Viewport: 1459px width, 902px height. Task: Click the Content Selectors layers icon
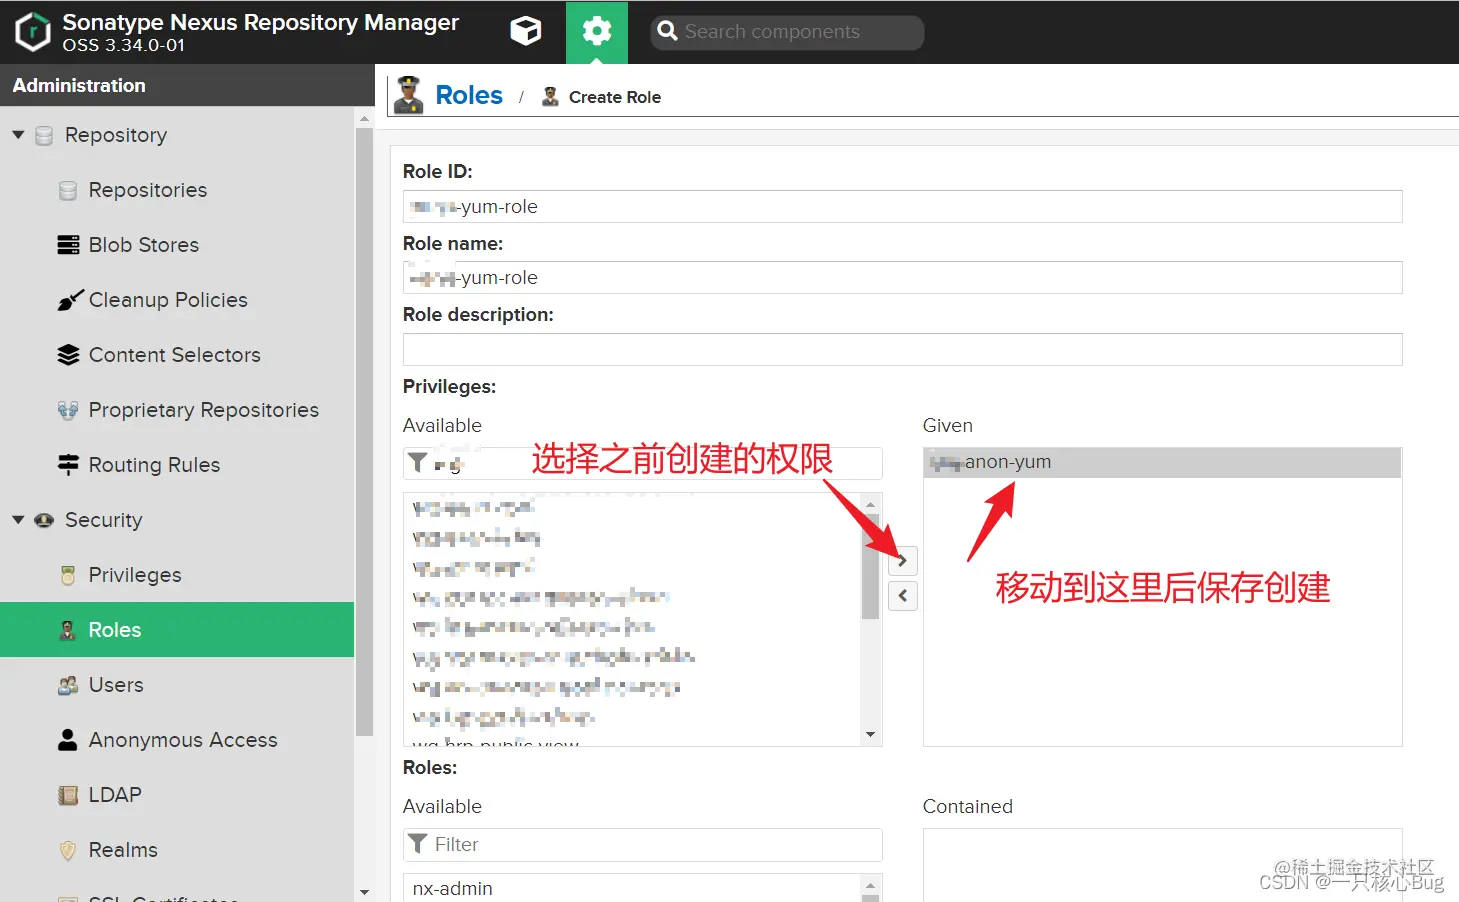(68, 355)
